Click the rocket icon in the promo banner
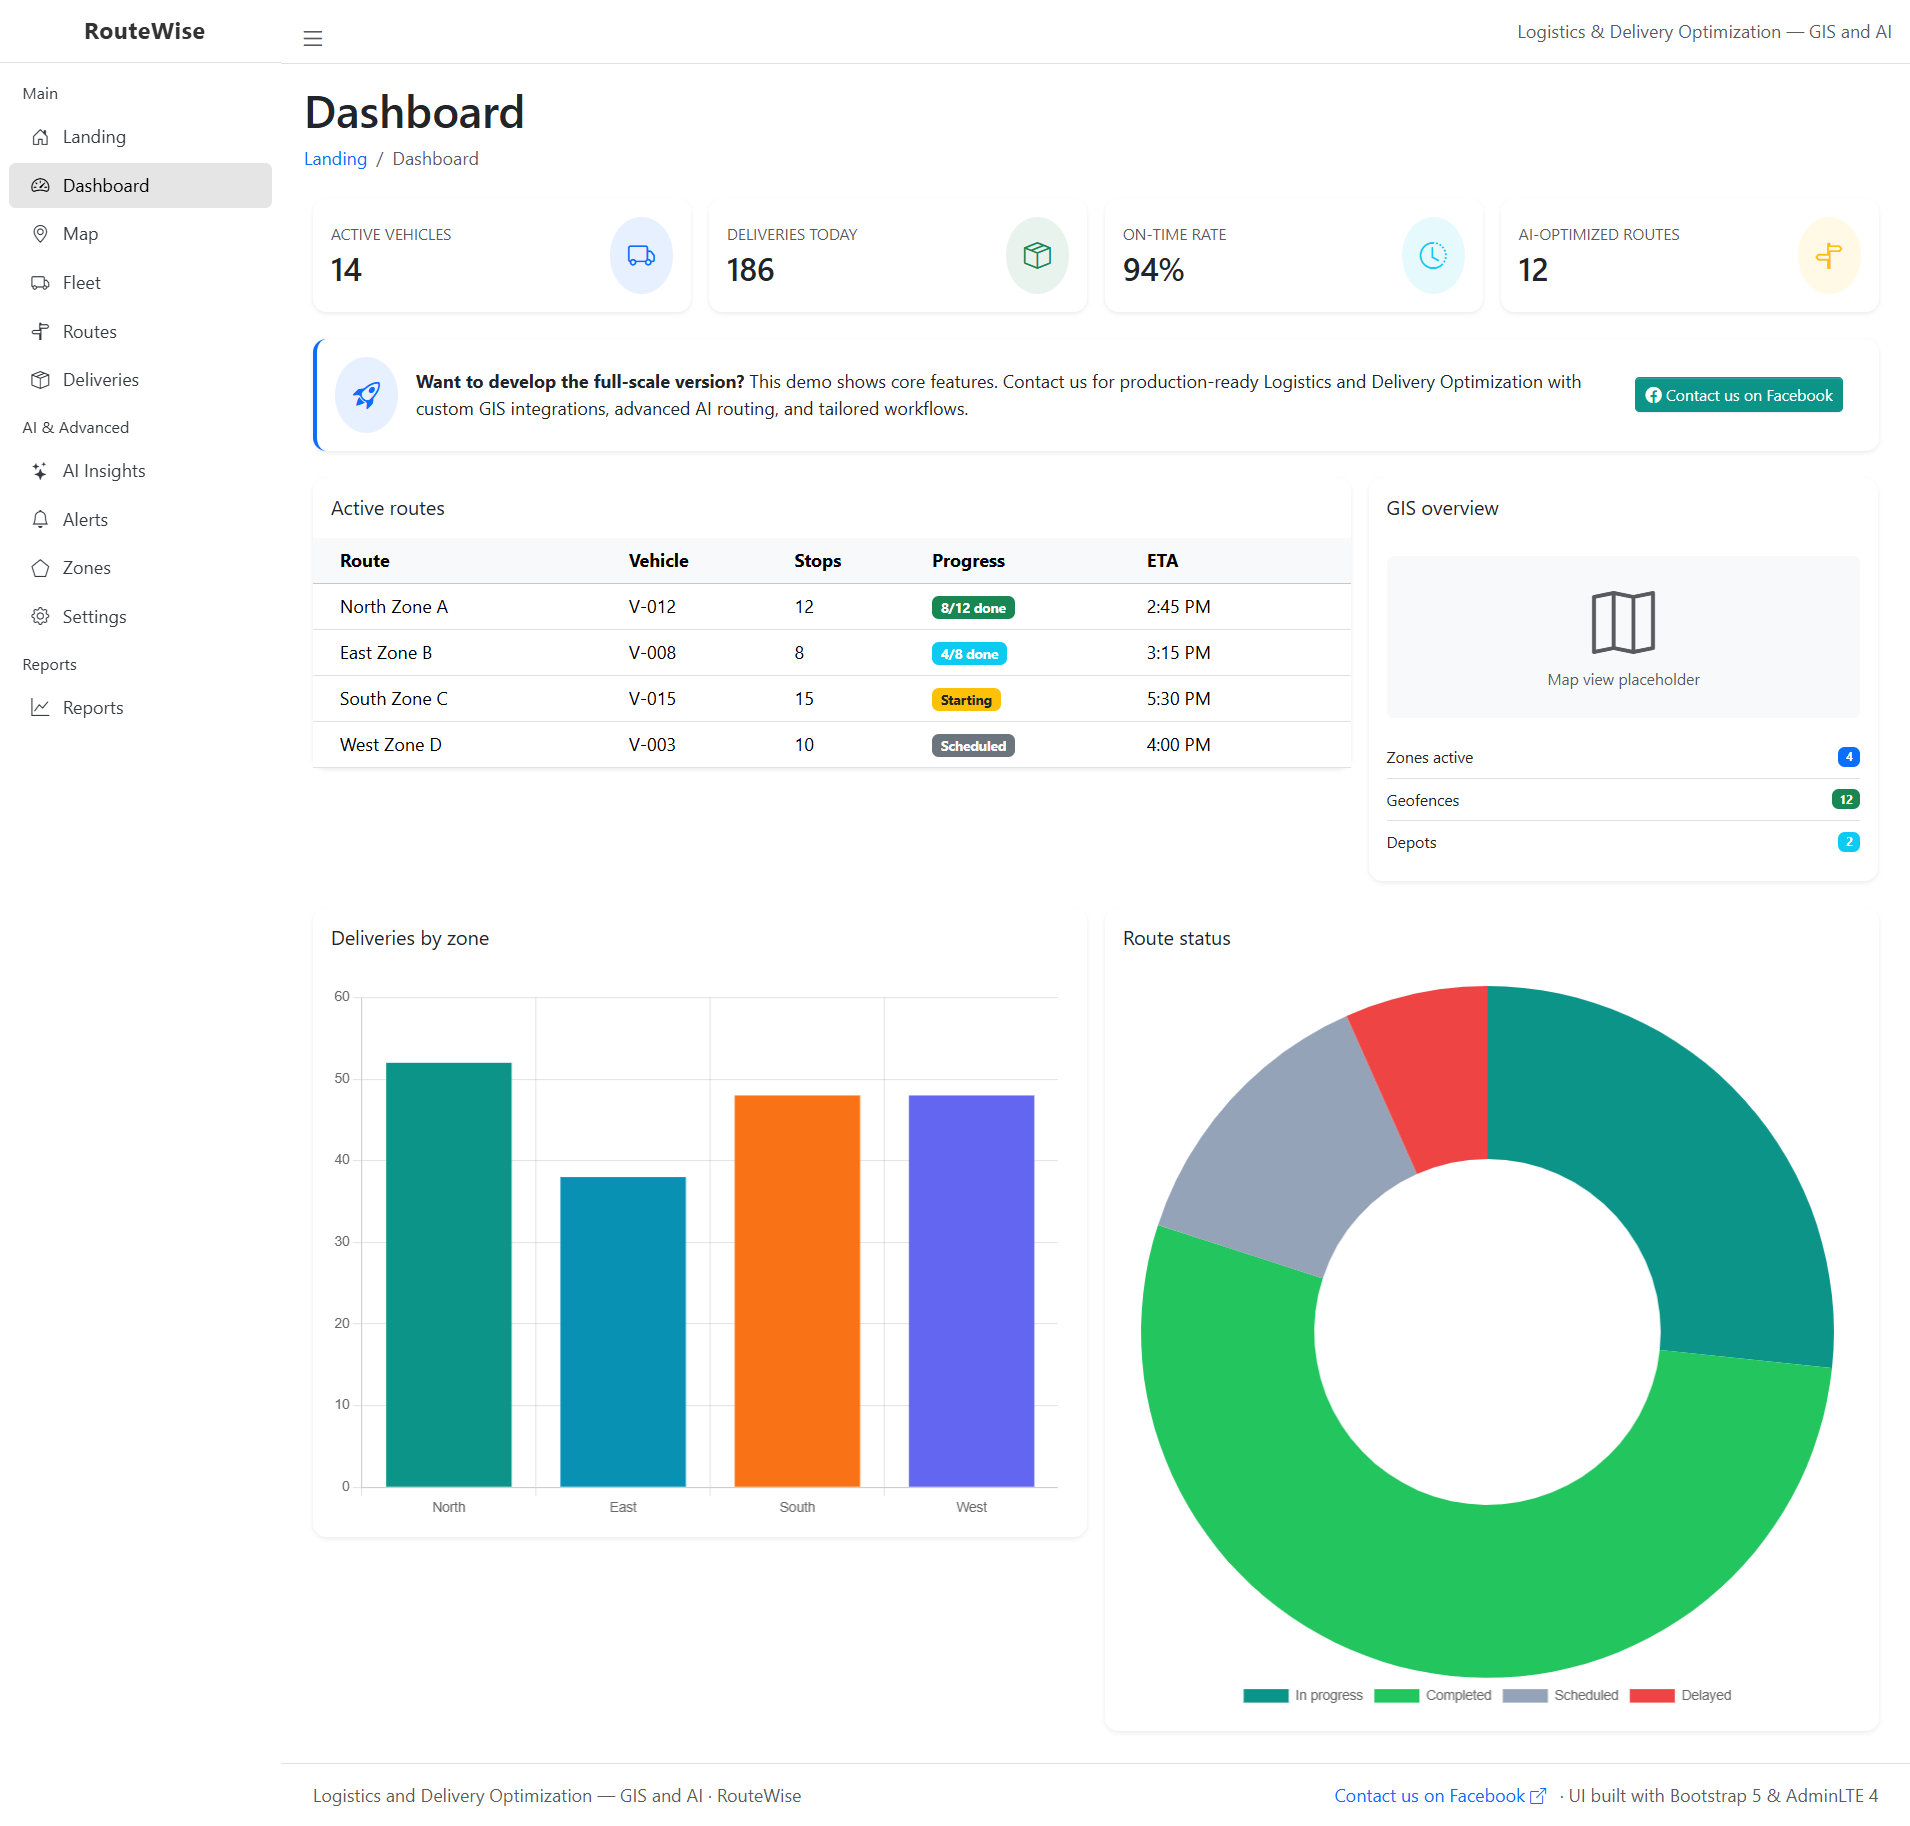Viewport: 1910px width, 1826px height. coord(366,395)
